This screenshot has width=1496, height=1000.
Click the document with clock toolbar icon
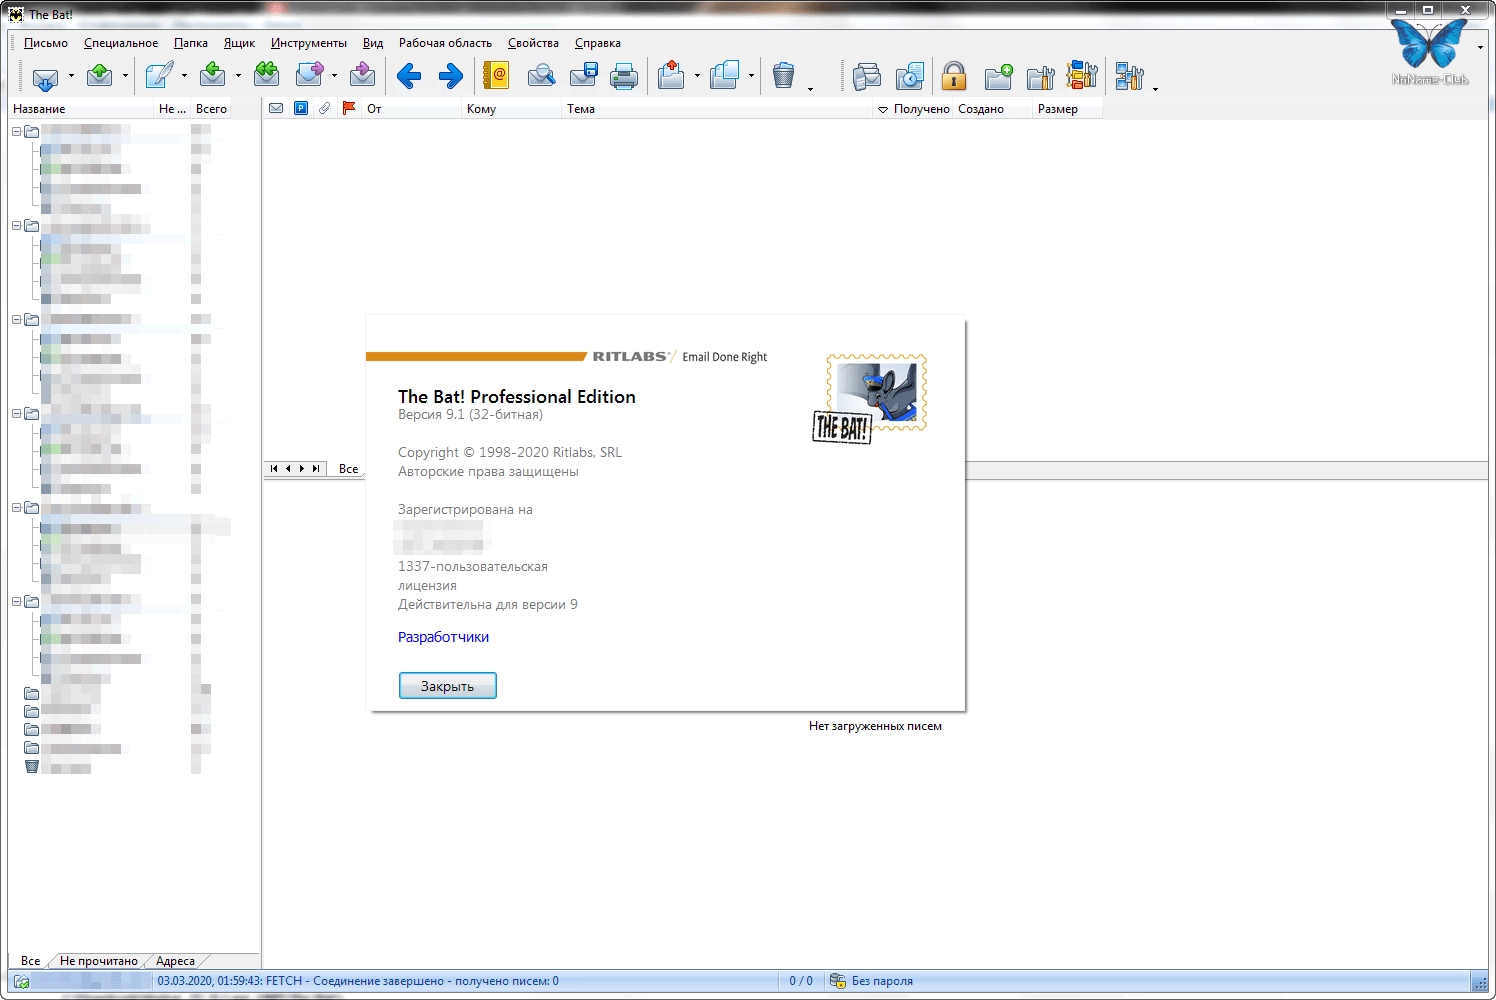click(910, 76)
